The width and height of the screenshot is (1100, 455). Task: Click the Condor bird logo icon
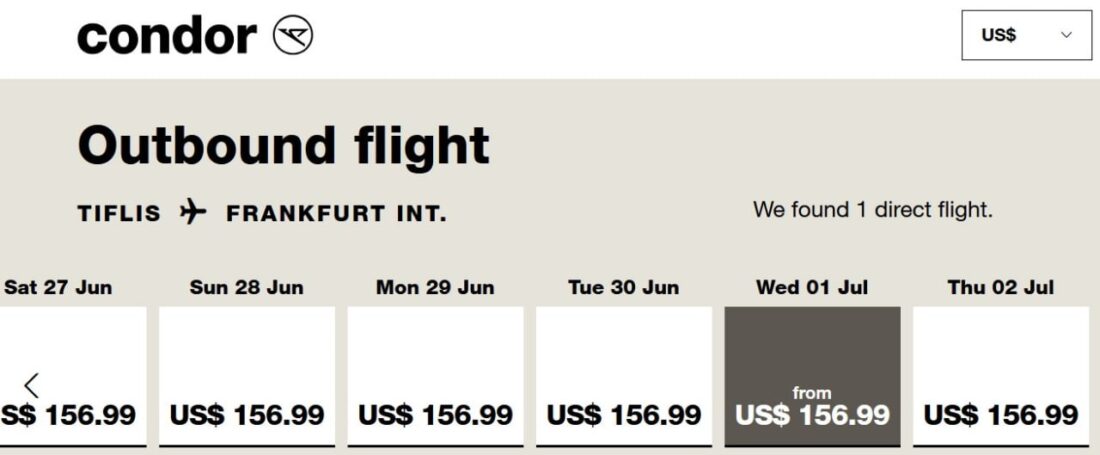coord(293,36)
